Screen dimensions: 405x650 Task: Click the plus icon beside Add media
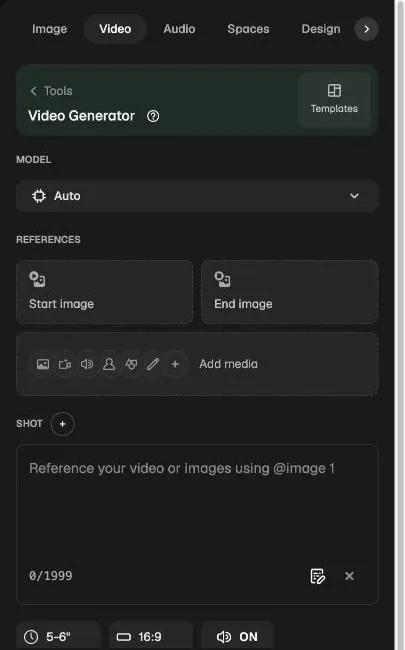coord(175,364)
